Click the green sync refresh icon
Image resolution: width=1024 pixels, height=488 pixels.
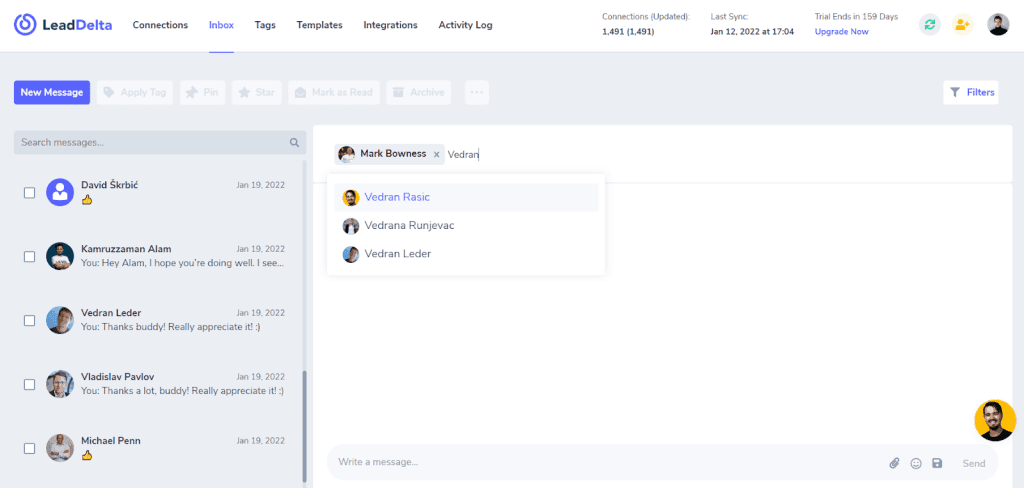click(929, 25)
